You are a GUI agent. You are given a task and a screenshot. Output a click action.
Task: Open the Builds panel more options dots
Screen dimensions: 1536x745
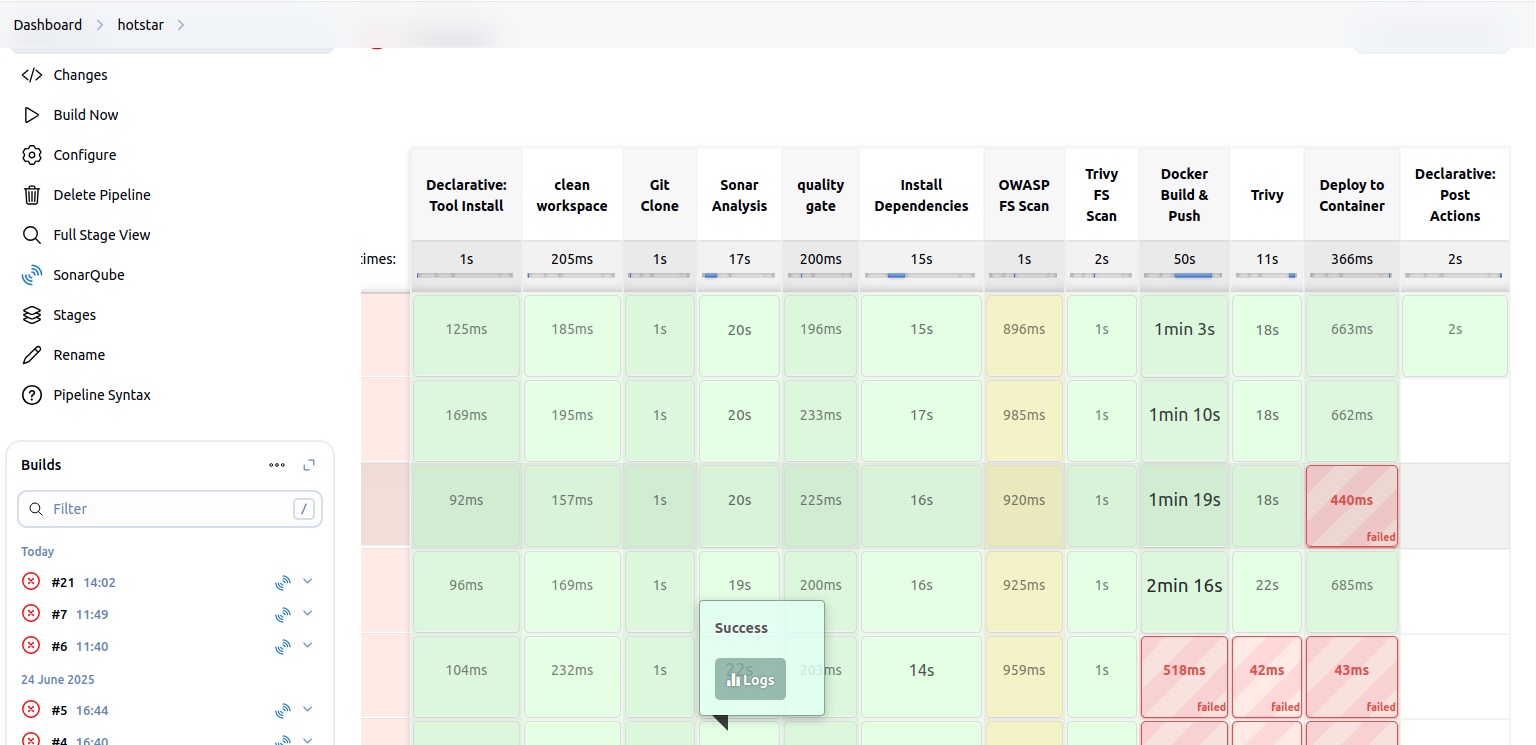click(x=277, y=465)
